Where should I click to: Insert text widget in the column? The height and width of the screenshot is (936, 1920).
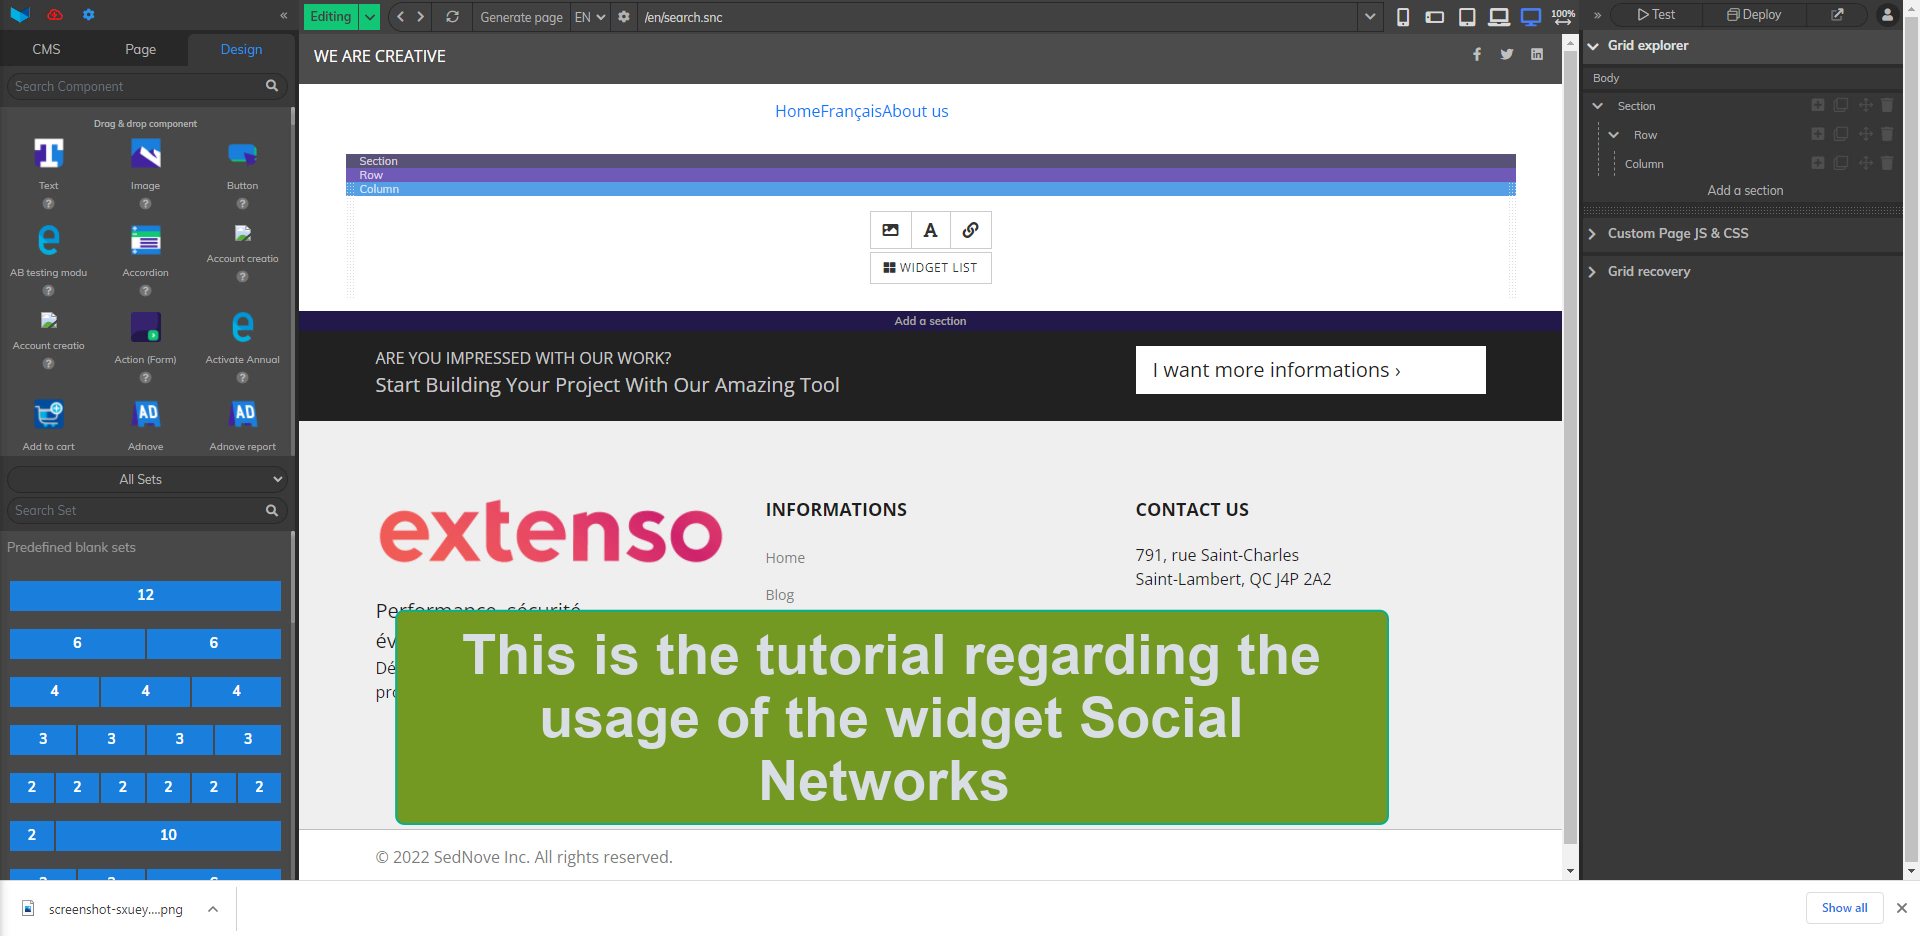(x=930, y=230)
